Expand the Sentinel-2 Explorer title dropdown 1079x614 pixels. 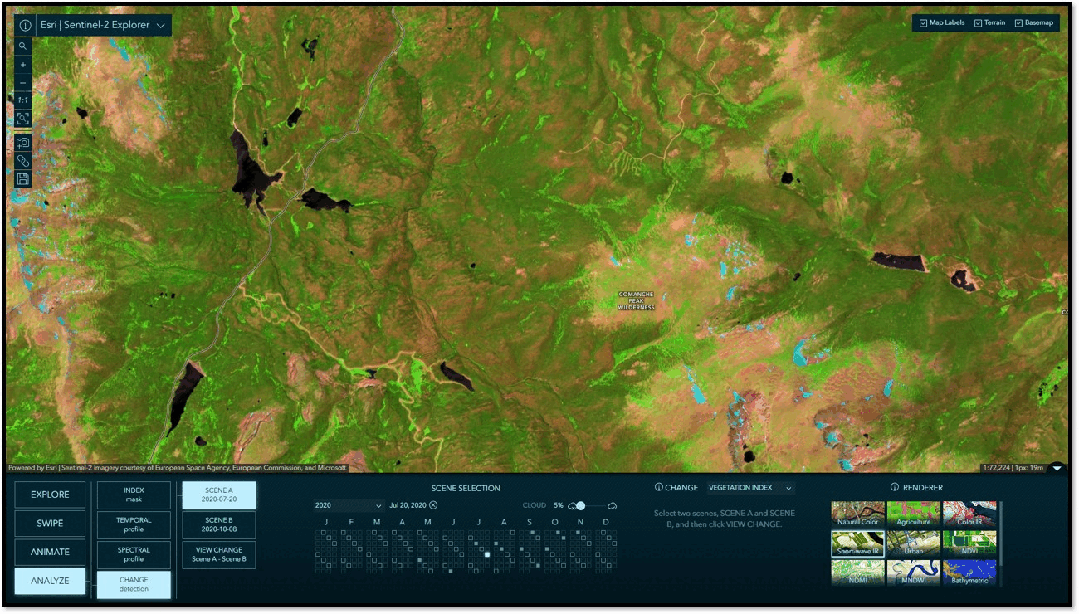(x=161, y=26)
